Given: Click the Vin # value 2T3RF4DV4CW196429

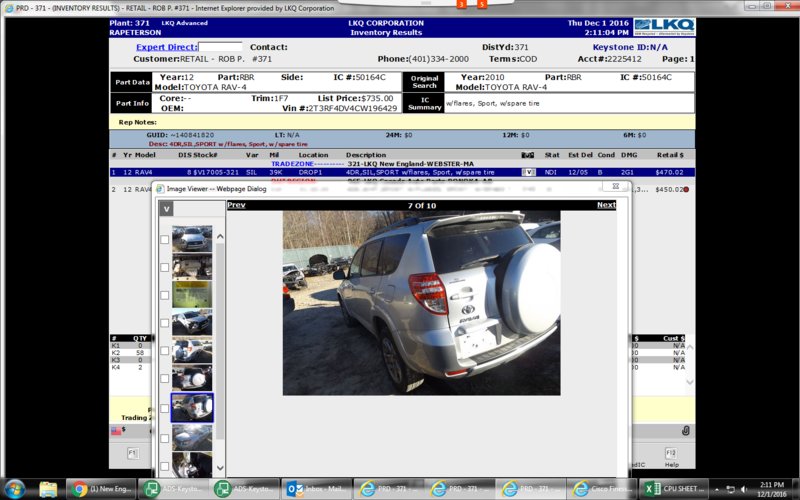Looking at the screenshot, I should coord(353,108).
